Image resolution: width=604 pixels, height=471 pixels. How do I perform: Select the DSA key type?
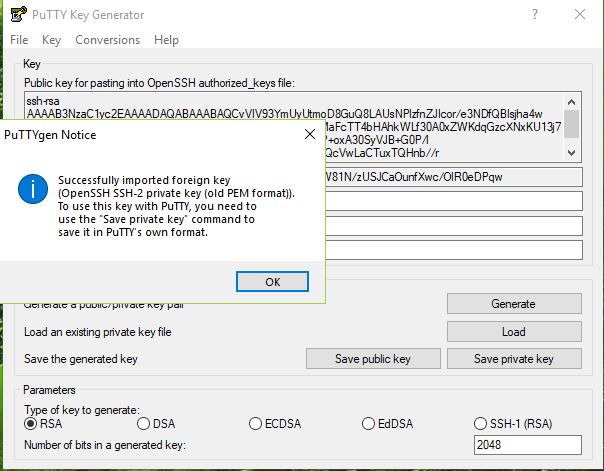click(x=156, y=424)
